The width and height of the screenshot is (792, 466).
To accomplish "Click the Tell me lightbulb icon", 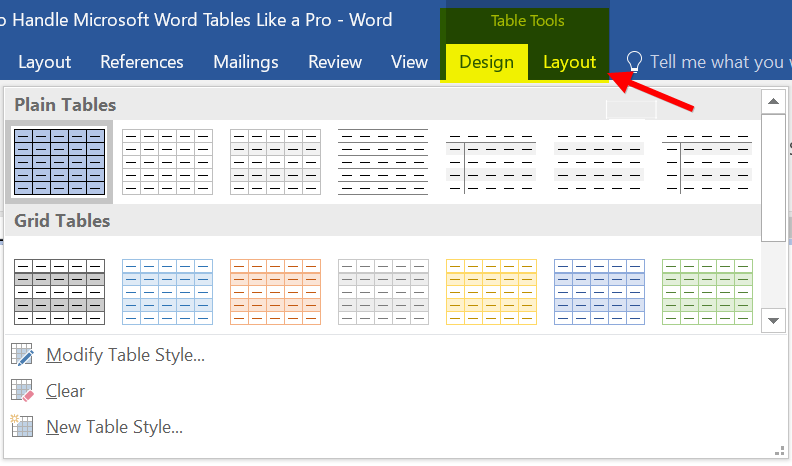I will pyautogui.click(x=632, y=62).
